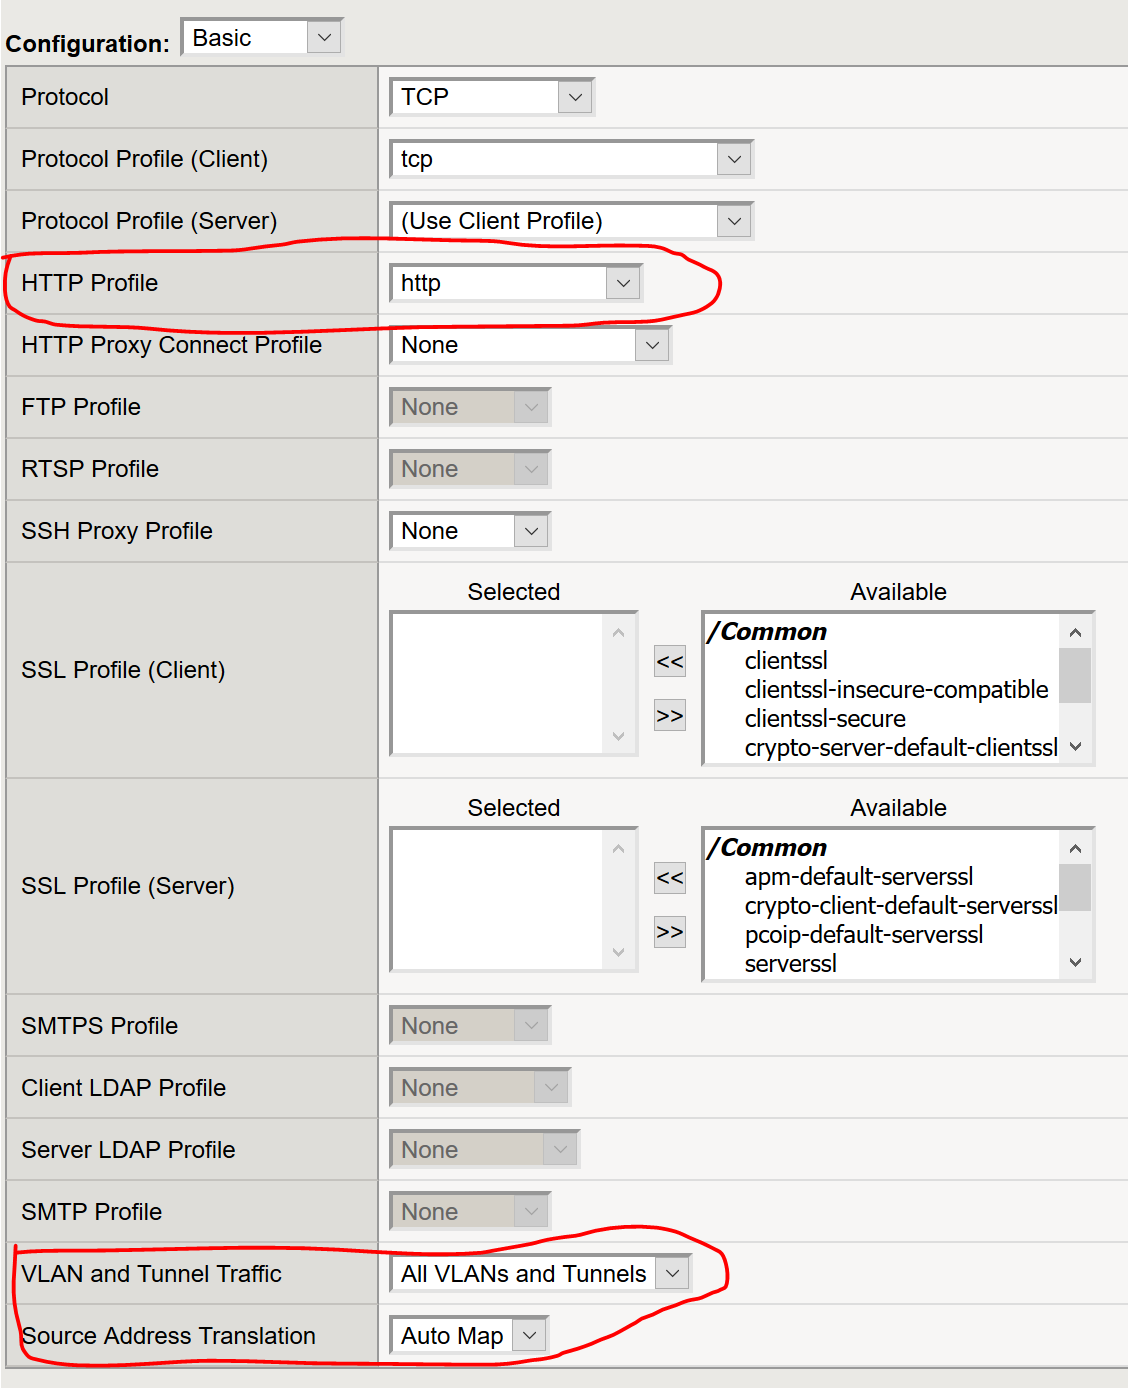Select apm-default-serverssl profile
The image size is (1128, 1388).
858,877
